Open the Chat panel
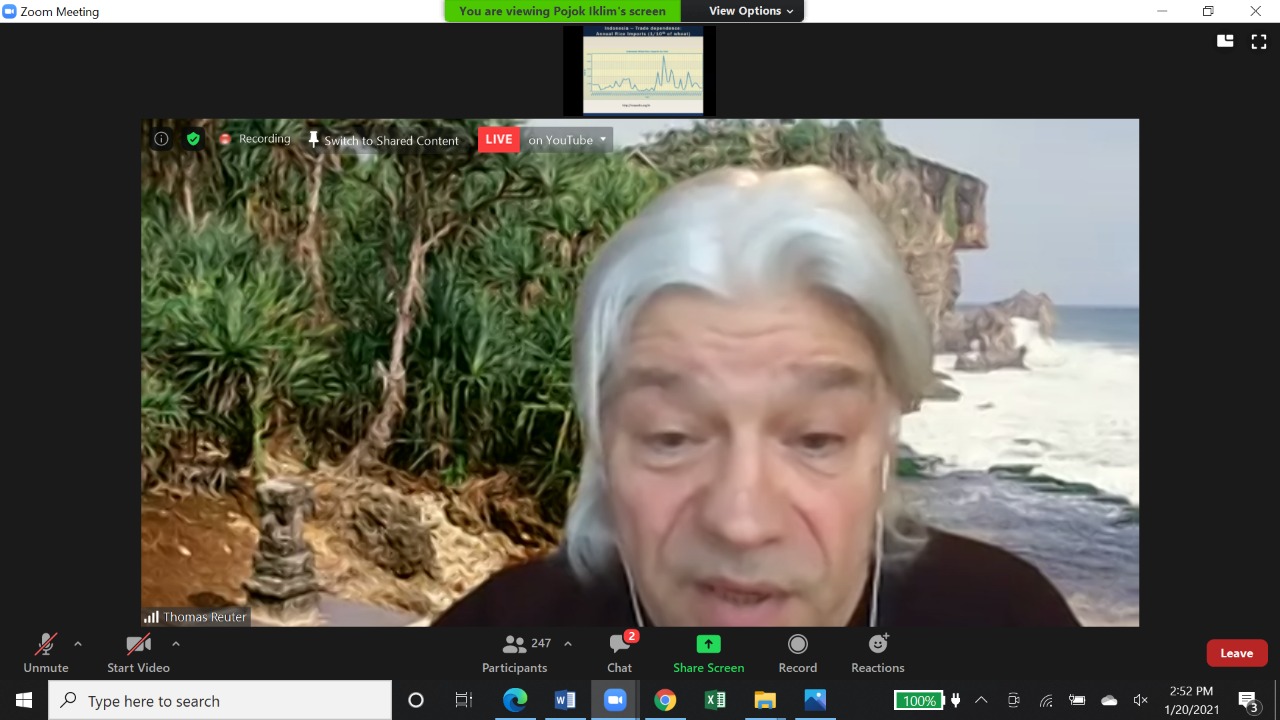1280x720 pixels. point(619,653)
